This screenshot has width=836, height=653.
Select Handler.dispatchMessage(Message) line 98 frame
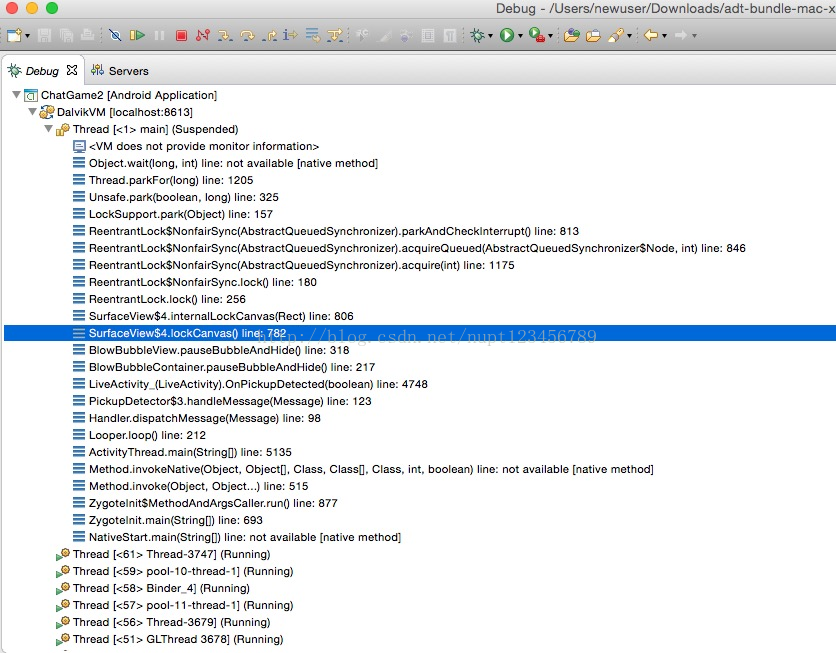[205, 419]
